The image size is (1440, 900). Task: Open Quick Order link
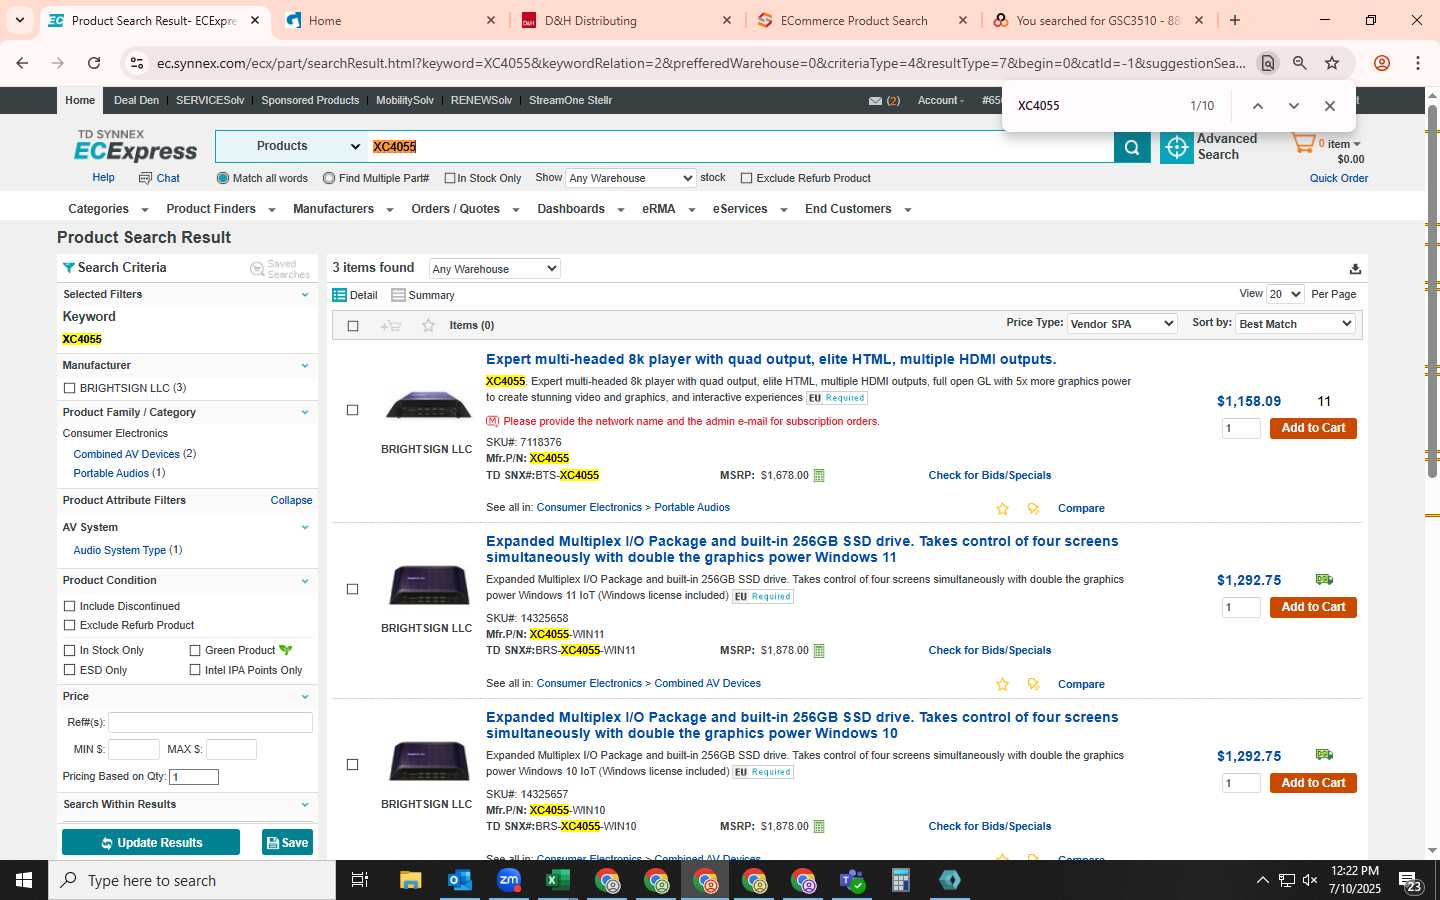pyautogui.click(x=1339, y=179)
